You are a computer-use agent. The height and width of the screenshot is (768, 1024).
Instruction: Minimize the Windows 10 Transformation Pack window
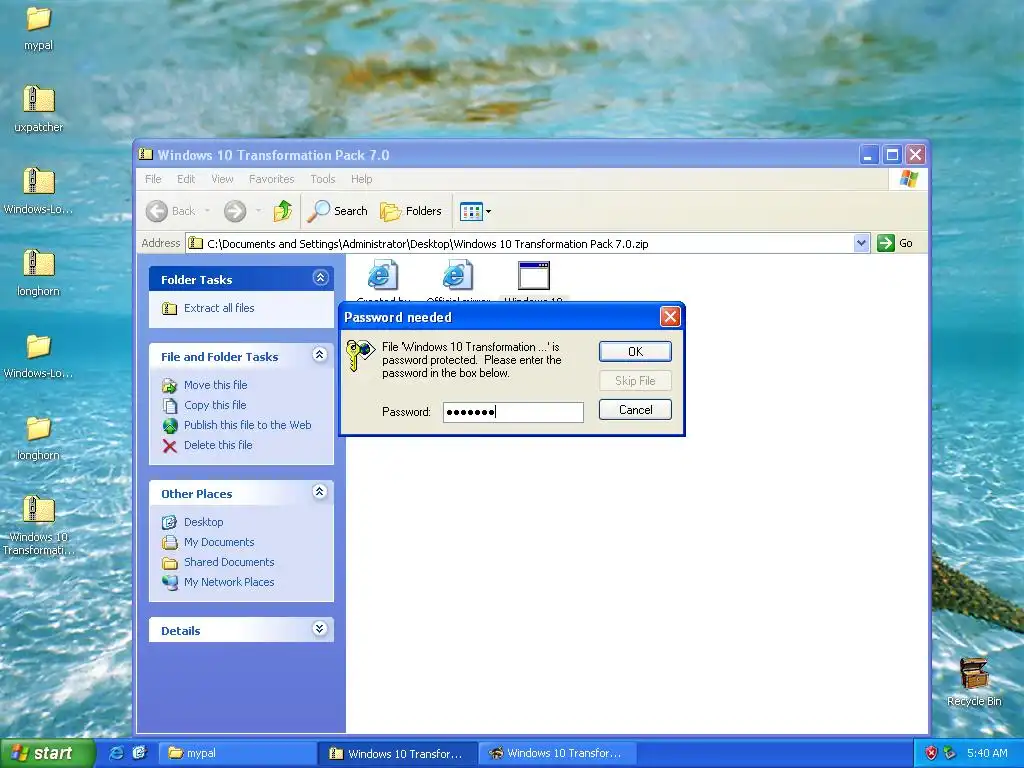[869, 155]
